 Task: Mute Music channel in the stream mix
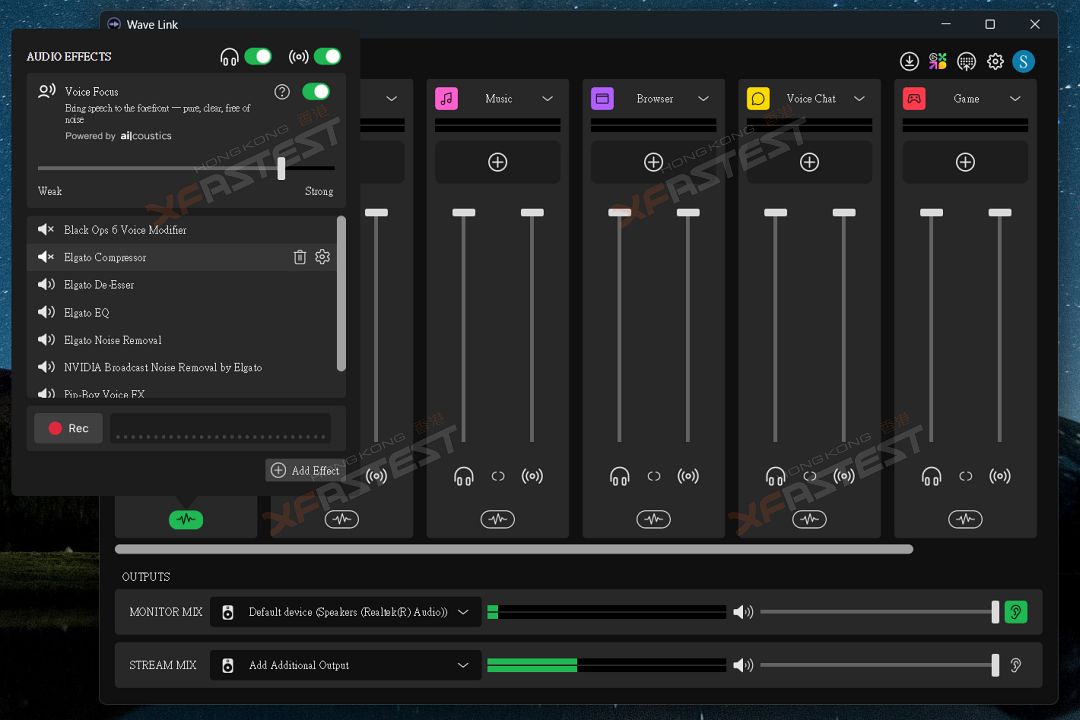point(532,476)
